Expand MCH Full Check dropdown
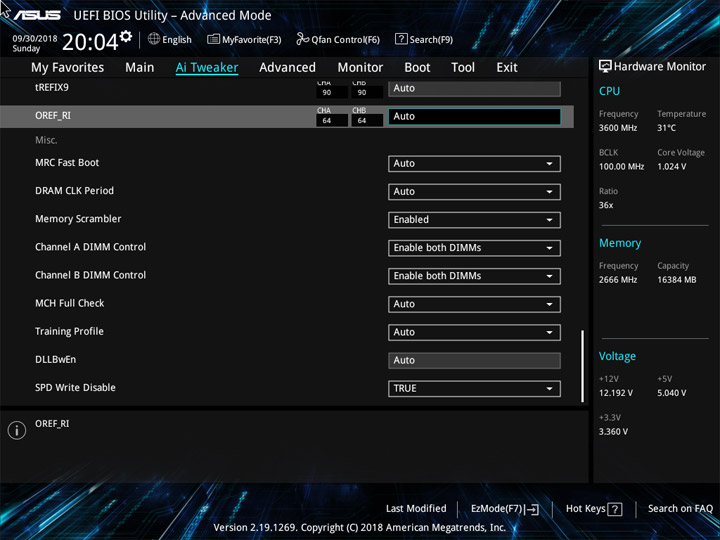The height and width of the screenshot is (540, 720). point(474,304)
